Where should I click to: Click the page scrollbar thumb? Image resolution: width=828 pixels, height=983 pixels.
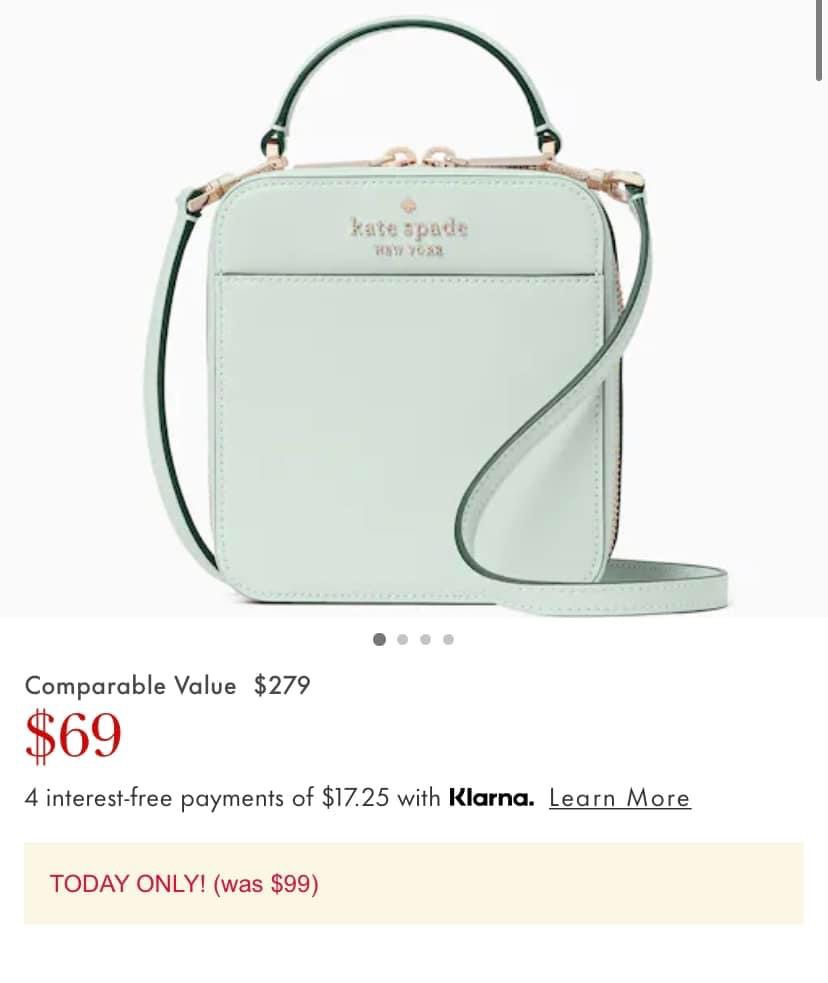click(x=819, y=40)
